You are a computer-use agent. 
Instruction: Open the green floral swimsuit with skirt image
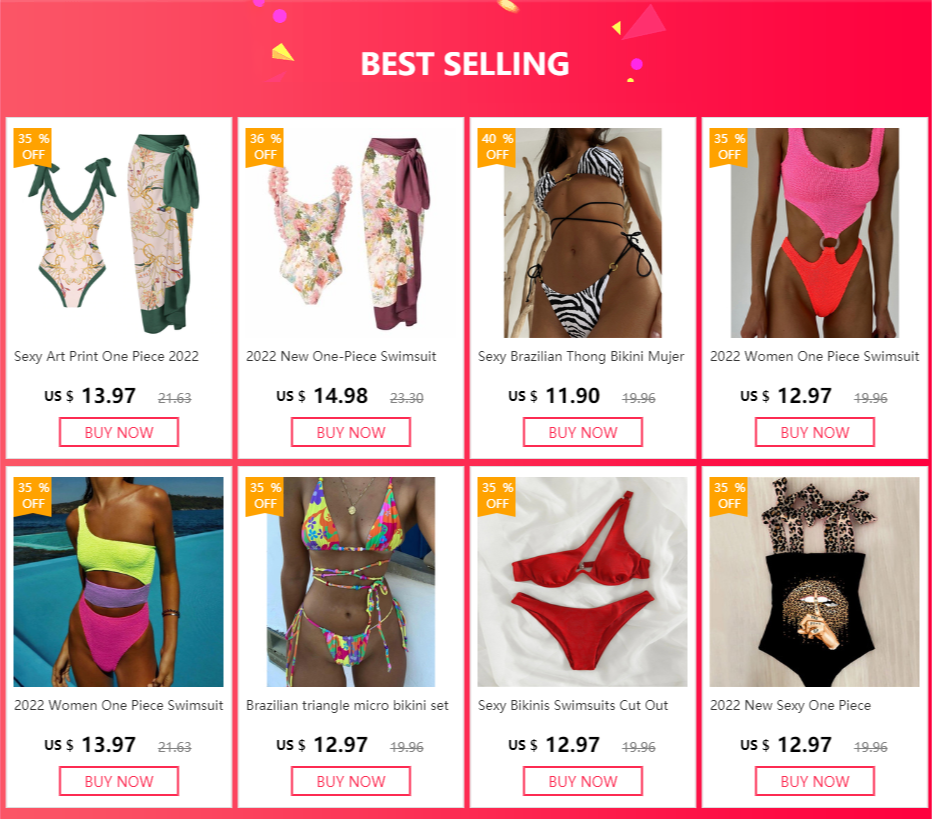click(119, 233)
